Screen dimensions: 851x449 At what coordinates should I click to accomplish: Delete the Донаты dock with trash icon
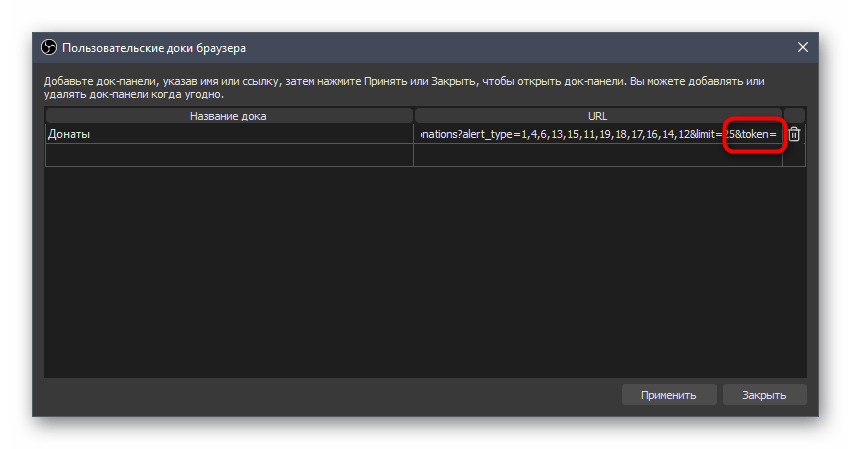click(794, 134)
